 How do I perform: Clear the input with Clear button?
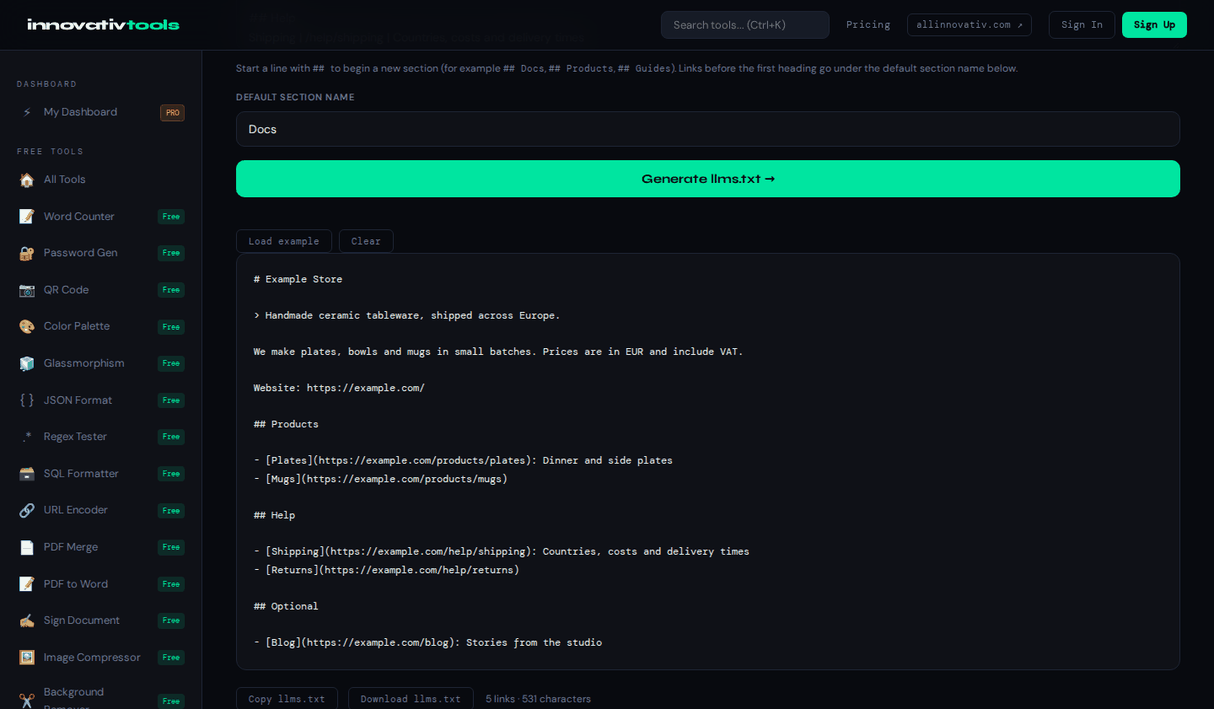click(366, 241)
